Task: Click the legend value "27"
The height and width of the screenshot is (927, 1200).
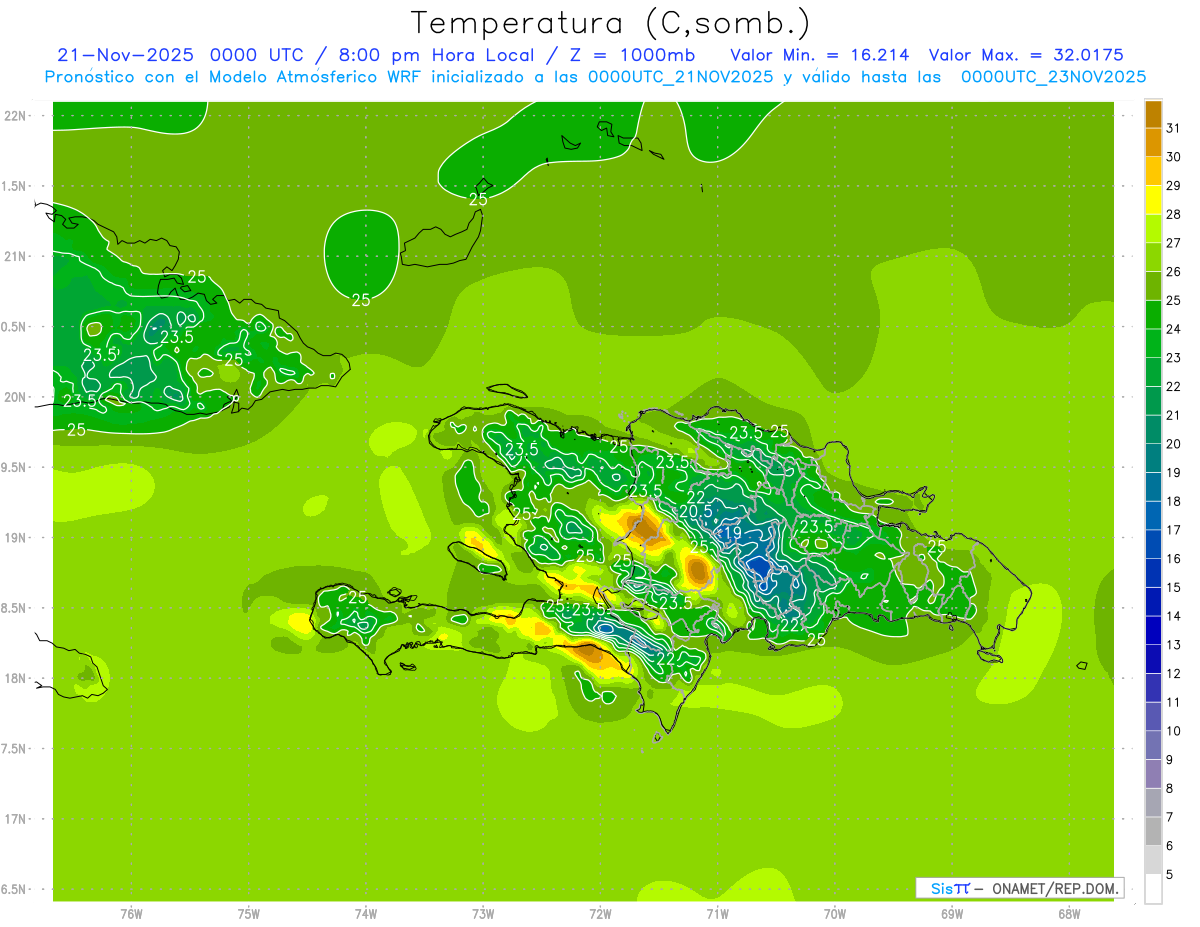Action: pos(1173,243)
